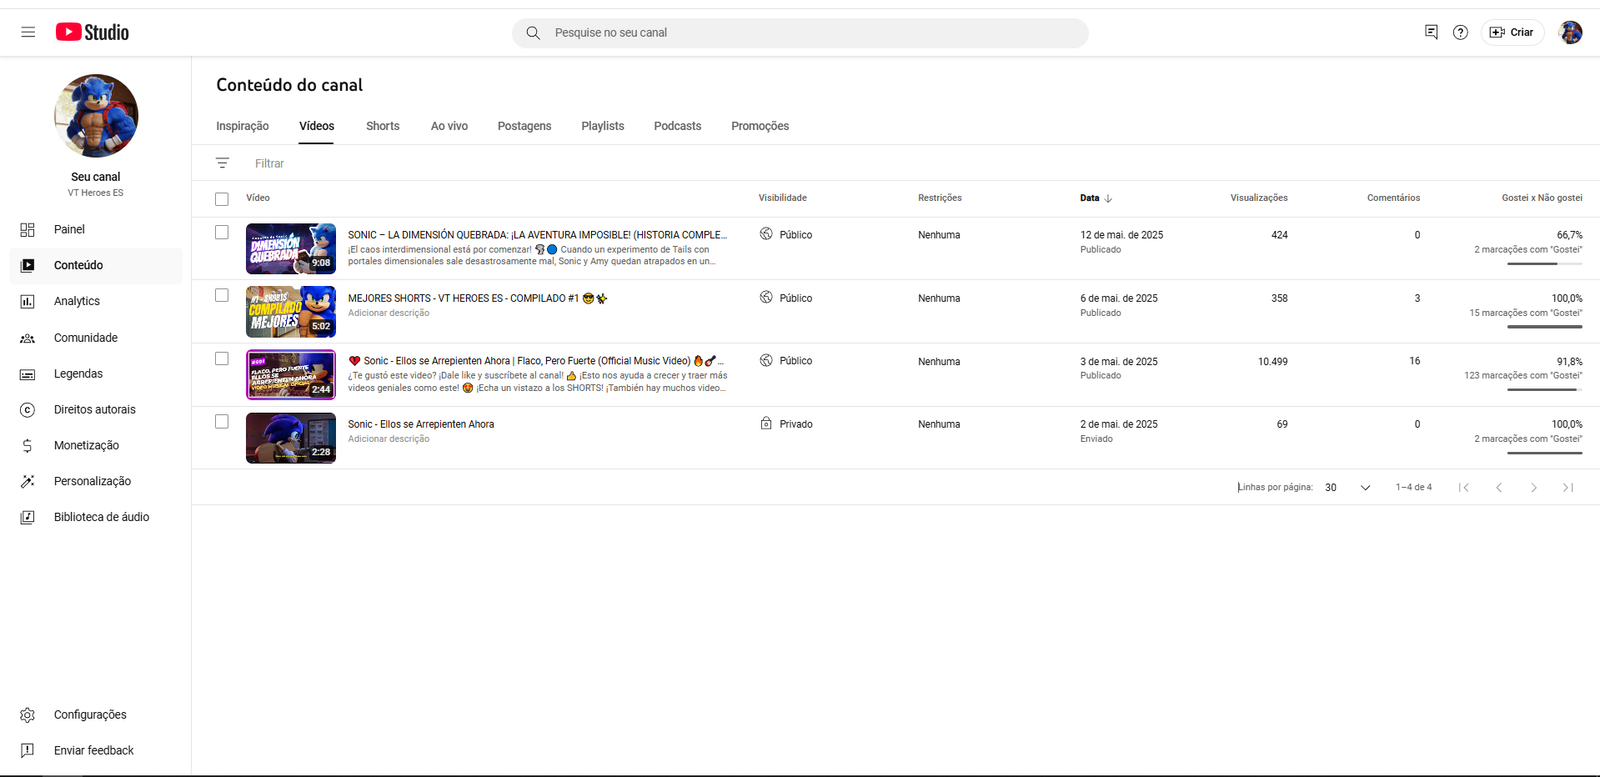Open the 2:28 private video thumbnail

coord(291,438)
